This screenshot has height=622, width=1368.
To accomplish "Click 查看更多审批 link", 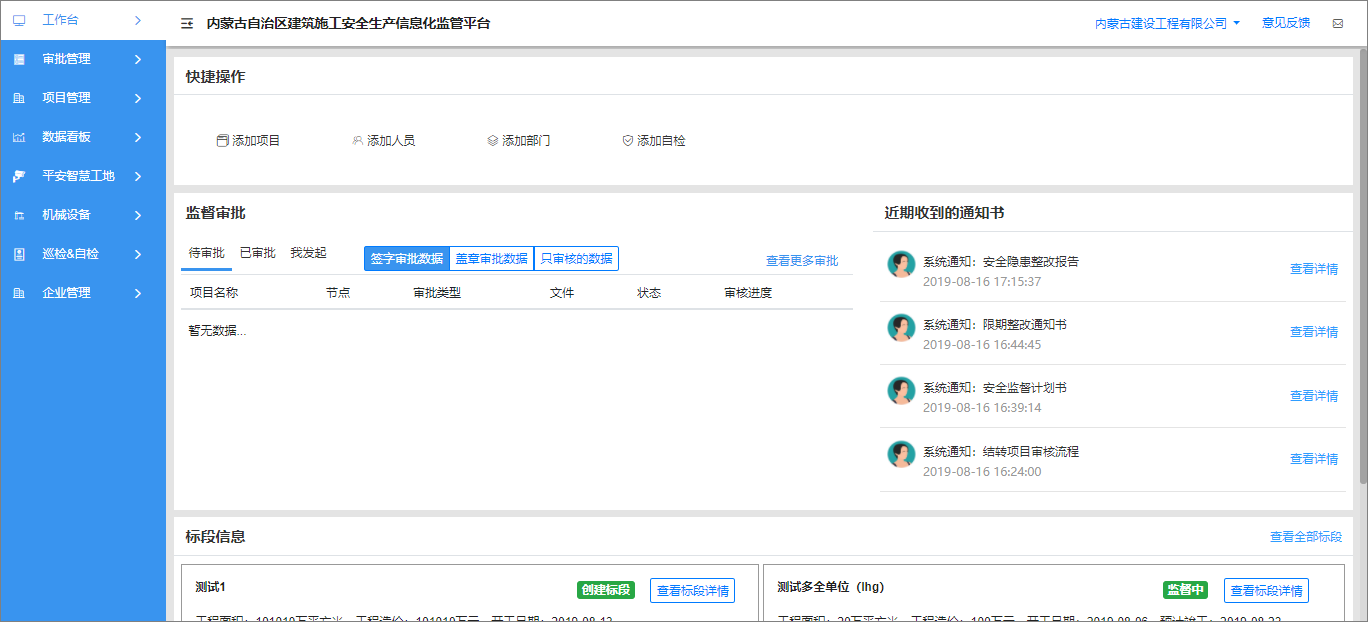I will 802,261.
